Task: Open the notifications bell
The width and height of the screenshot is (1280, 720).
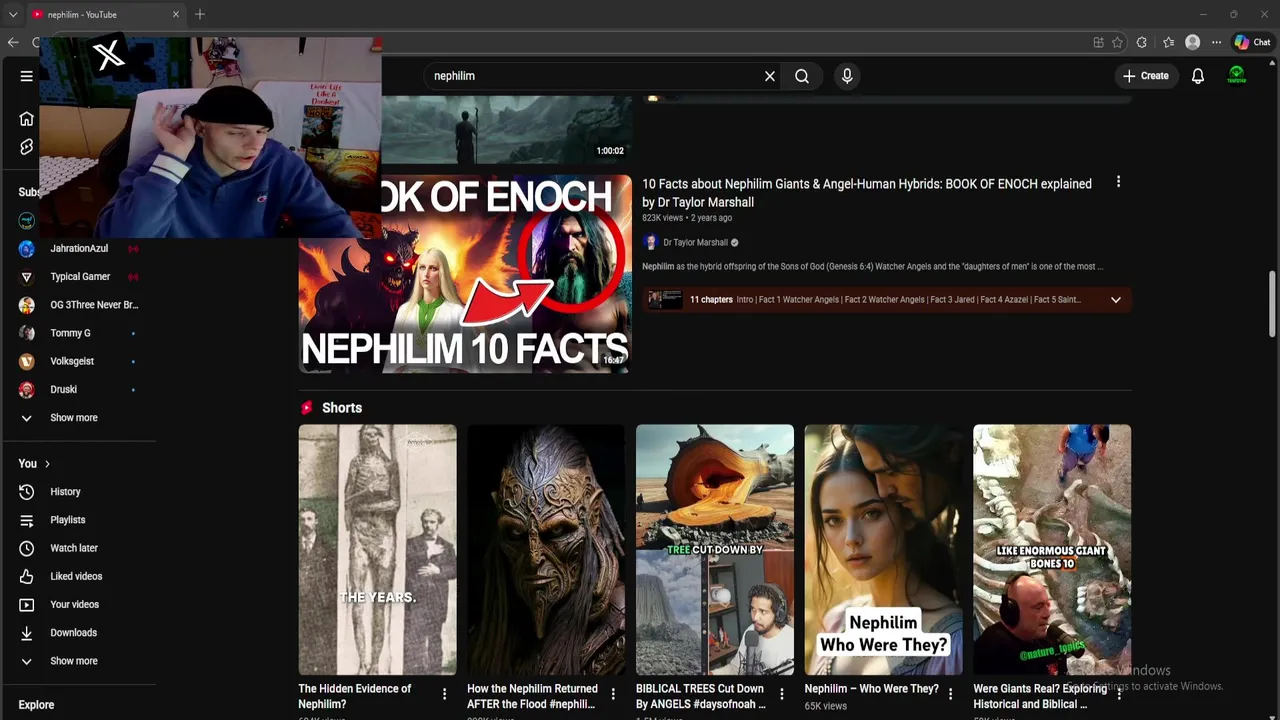Action: click(x=1197, y=76)
